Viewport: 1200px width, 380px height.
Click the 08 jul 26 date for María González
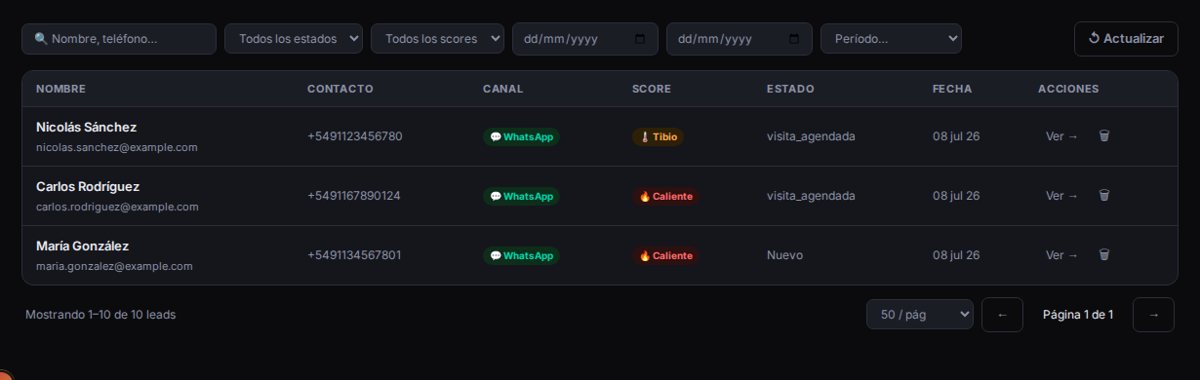(x=956, y=255)
